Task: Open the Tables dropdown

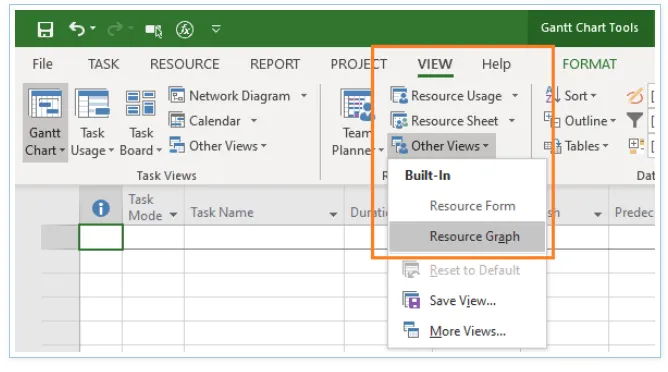Action: point(576,146)
